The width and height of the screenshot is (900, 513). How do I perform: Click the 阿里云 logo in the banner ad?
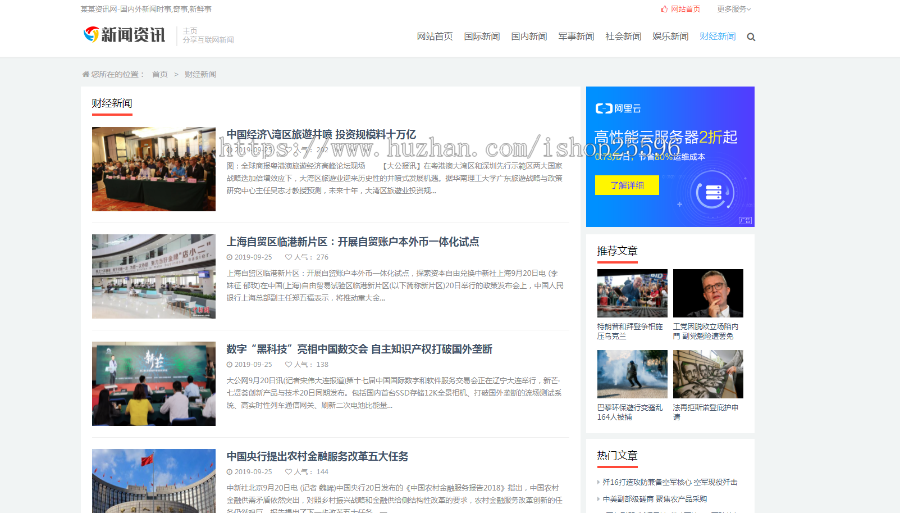tap(618, 108)
